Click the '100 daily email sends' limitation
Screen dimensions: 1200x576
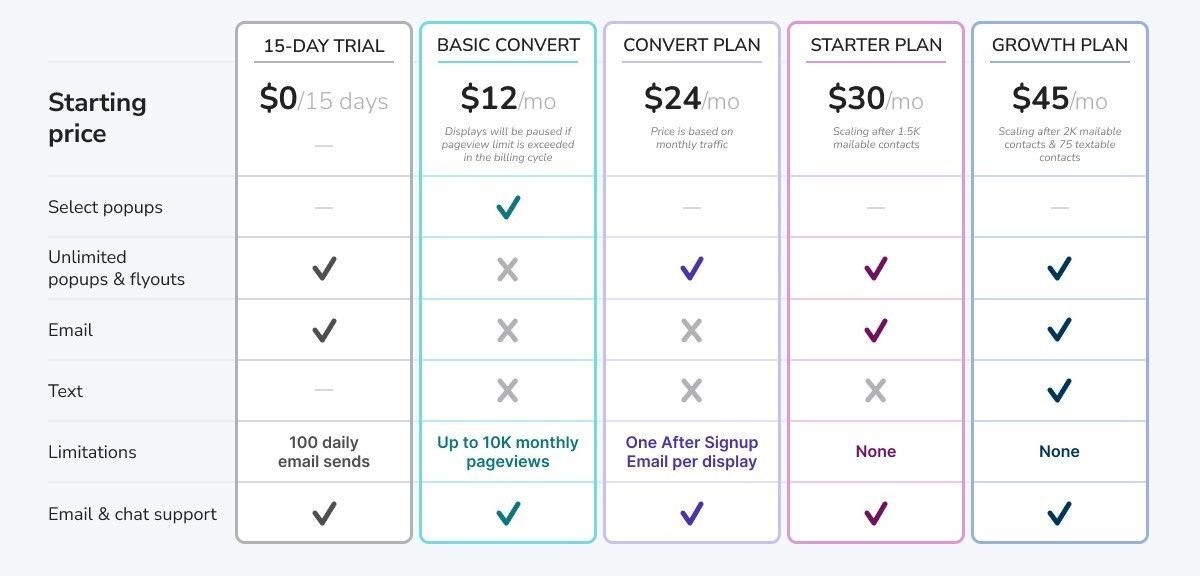(324, 452)
